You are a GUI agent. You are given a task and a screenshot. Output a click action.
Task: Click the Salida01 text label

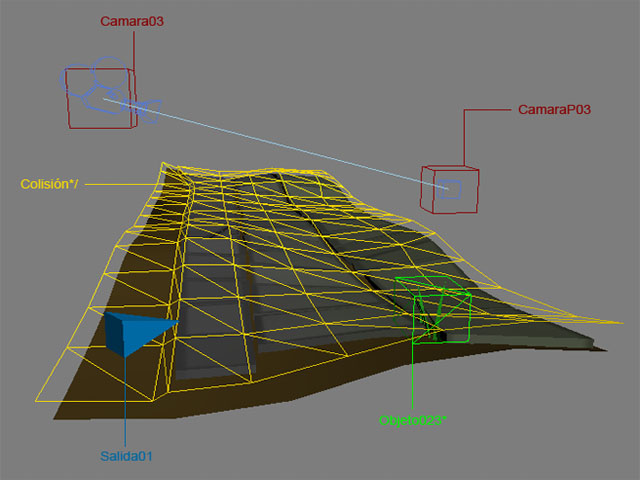(126, 456)
